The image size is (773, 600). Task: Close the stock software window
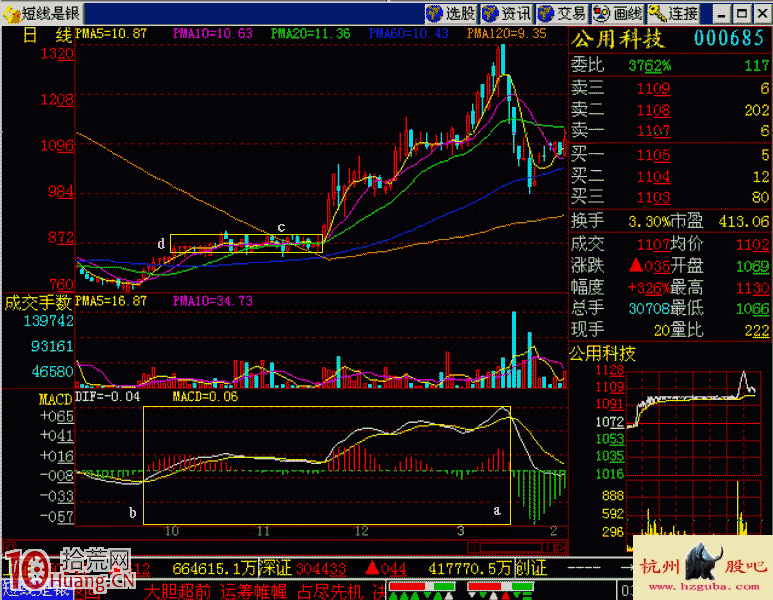(x=762, y=14)
